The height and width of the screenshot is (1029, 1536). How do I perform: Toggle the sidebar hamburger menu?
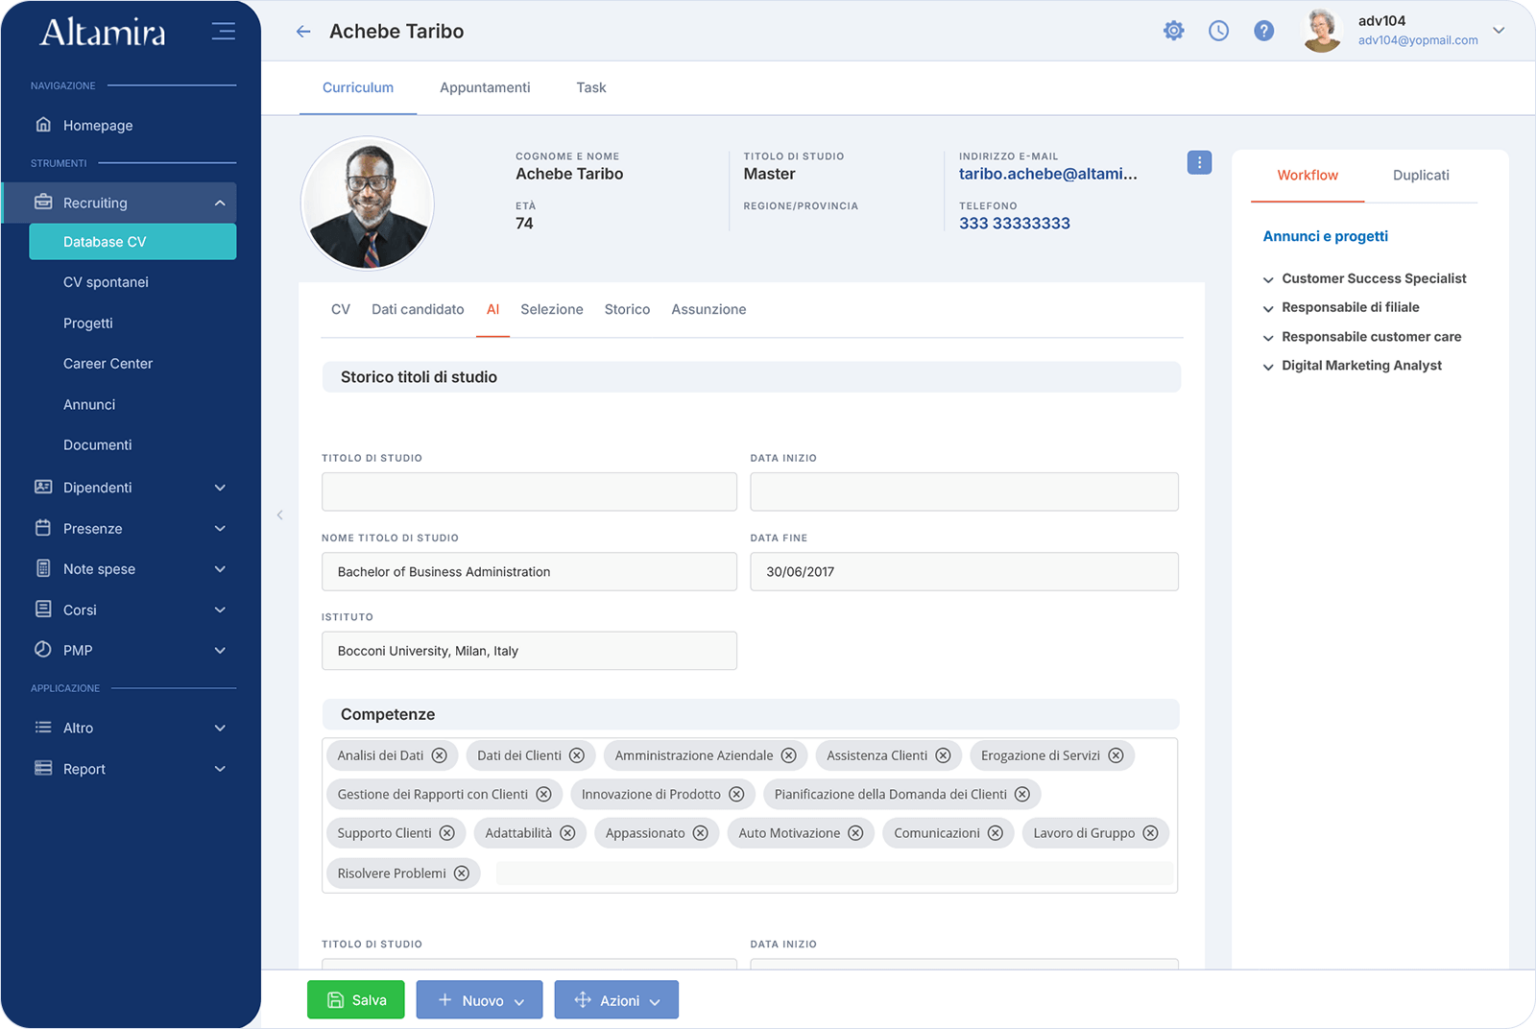223,31
